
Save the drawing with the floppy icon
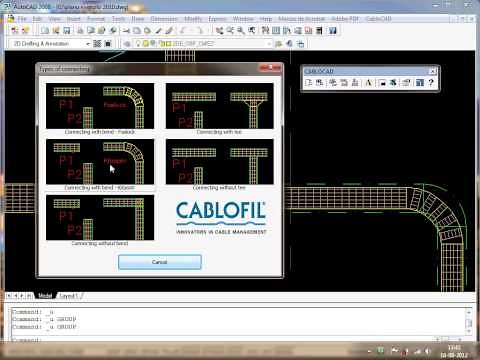pyautogui.click(x=67, y=31)
